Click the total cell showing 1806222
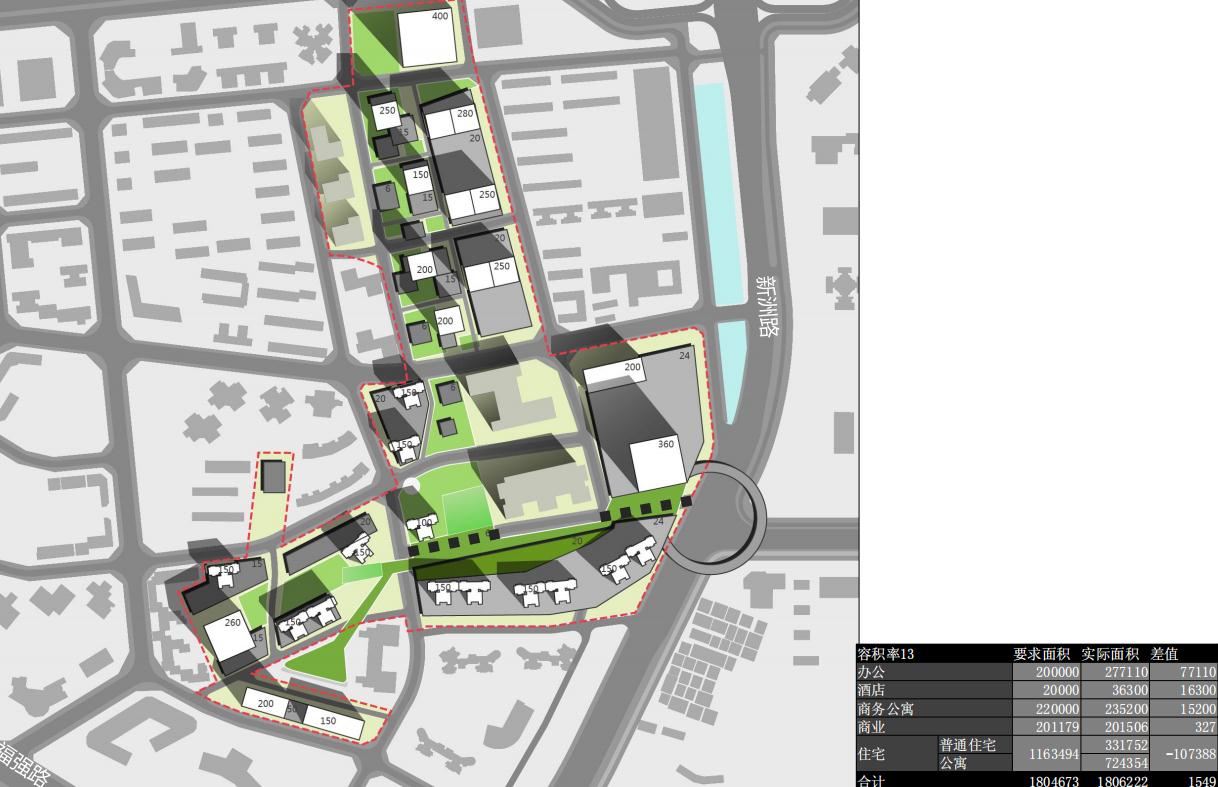This screenshot has height=787, width=1218. pyautogui.click(x=1114, y=780)
